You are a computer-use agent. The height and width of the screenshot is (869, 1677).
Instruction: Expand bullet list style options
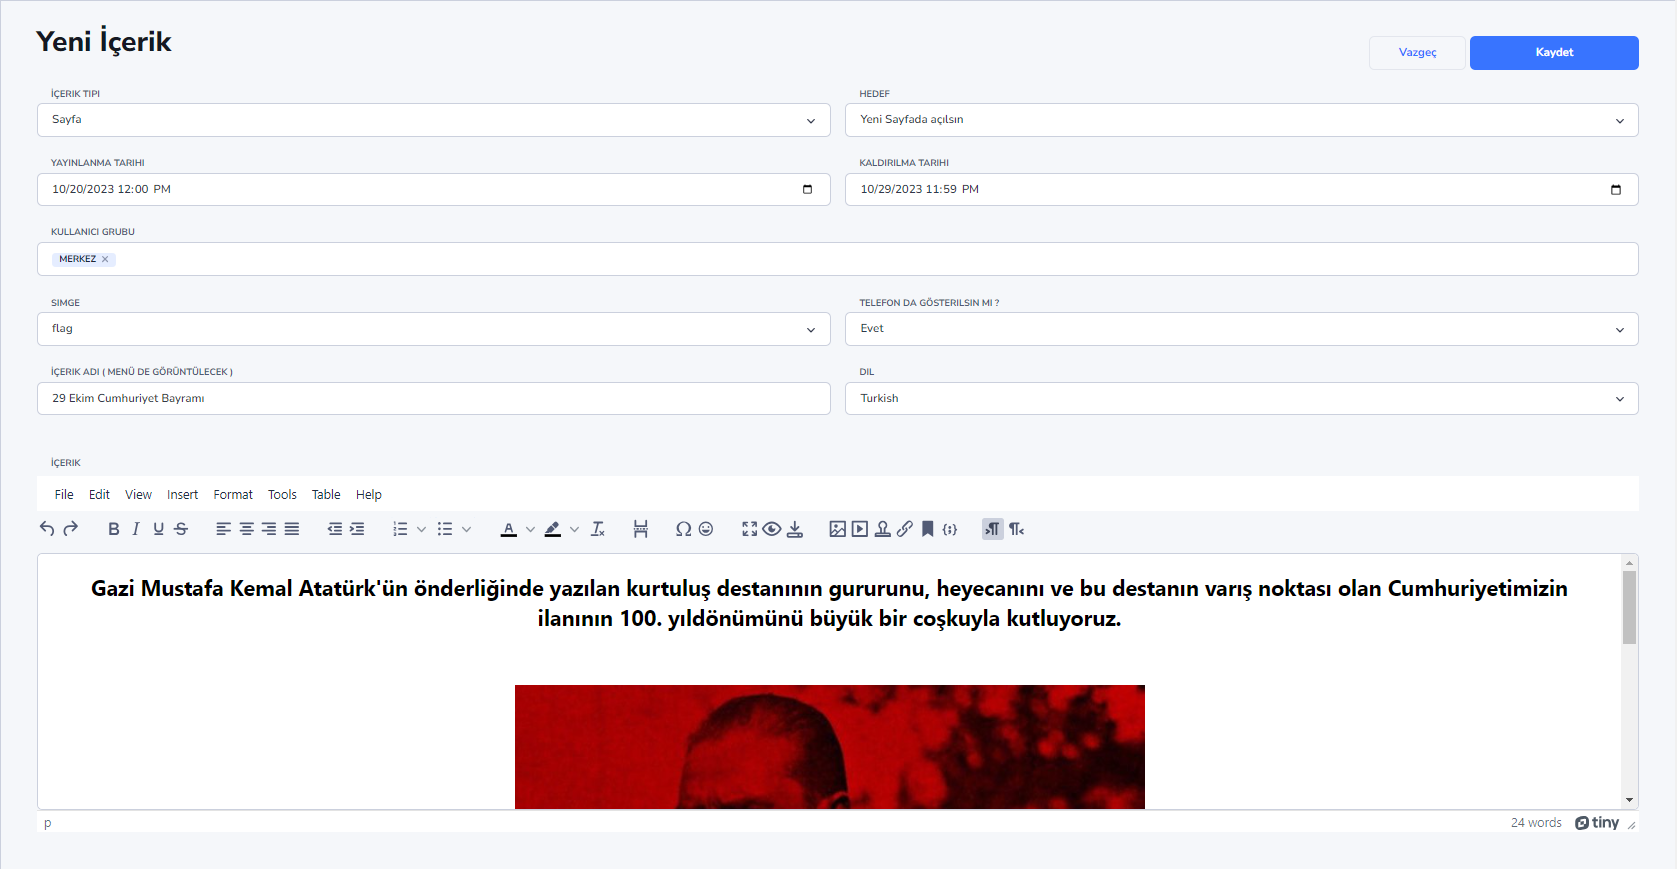click(x=466, y=529)
